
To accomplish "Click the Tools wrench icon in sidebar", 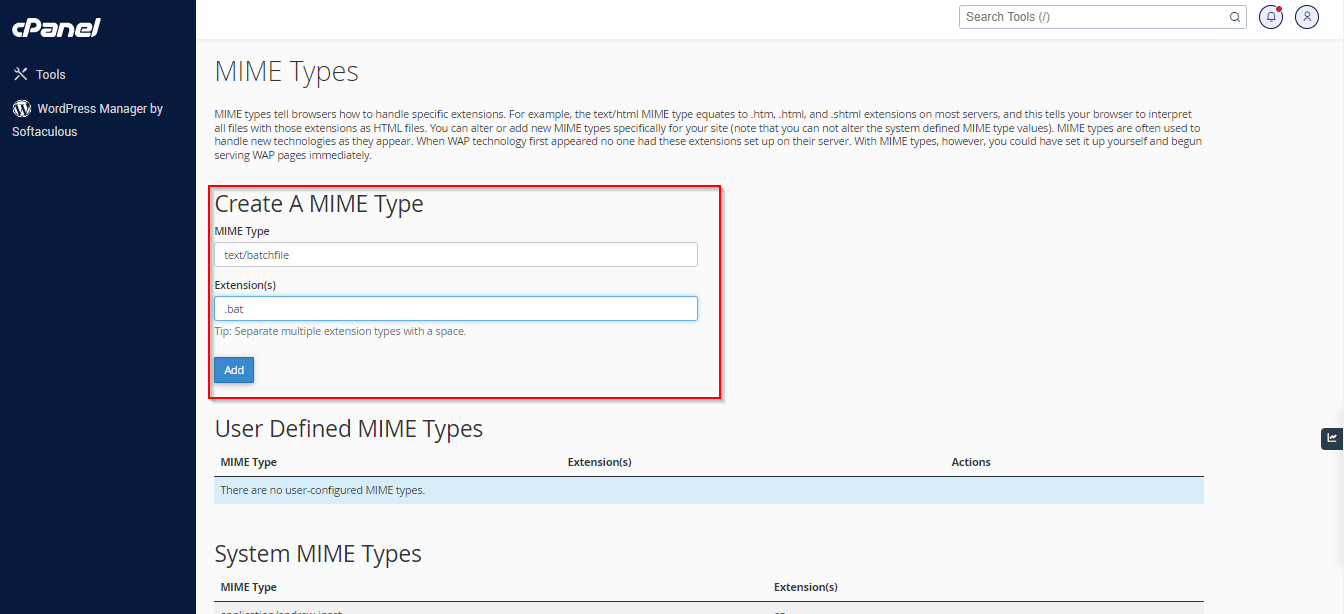I will (x=20, y=74).
